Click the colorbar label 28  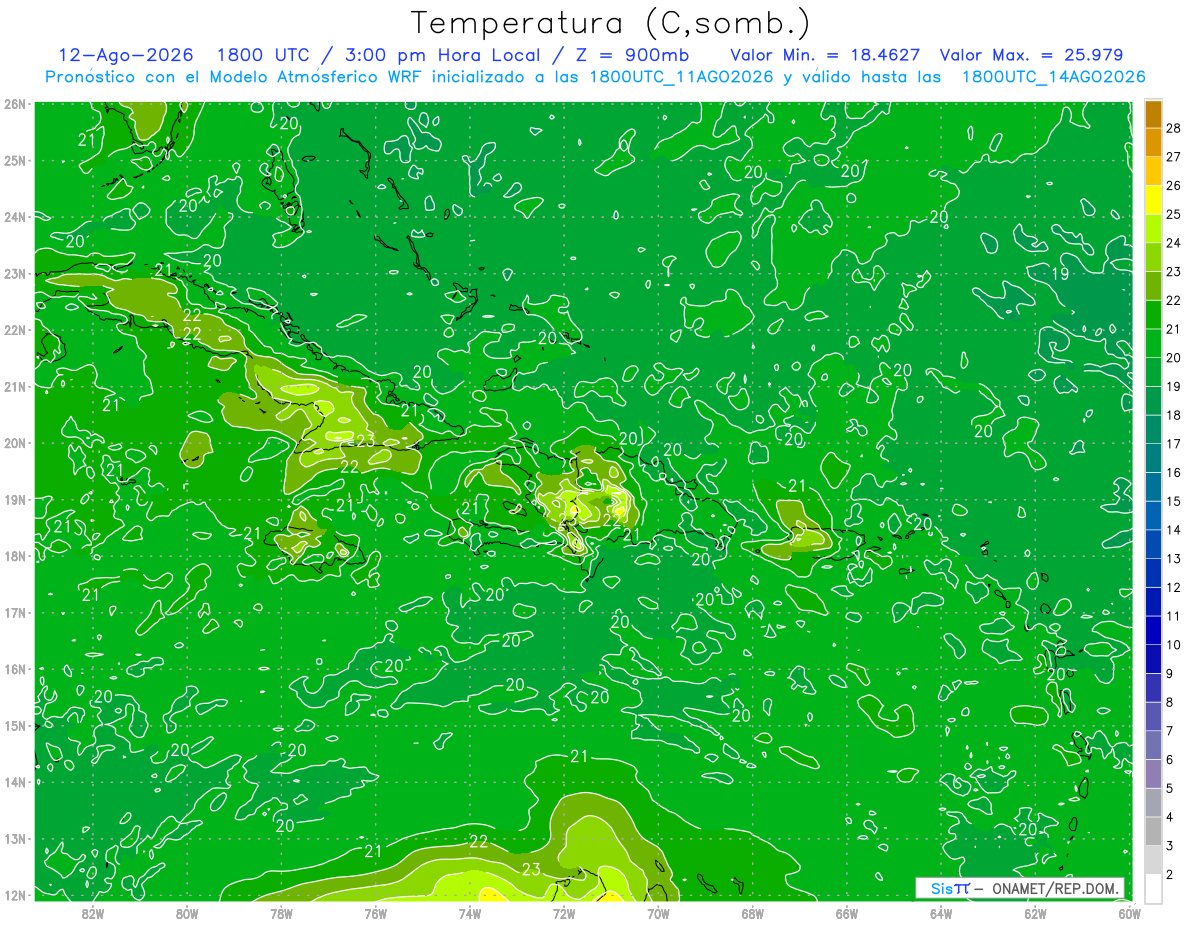[1173, 128]
